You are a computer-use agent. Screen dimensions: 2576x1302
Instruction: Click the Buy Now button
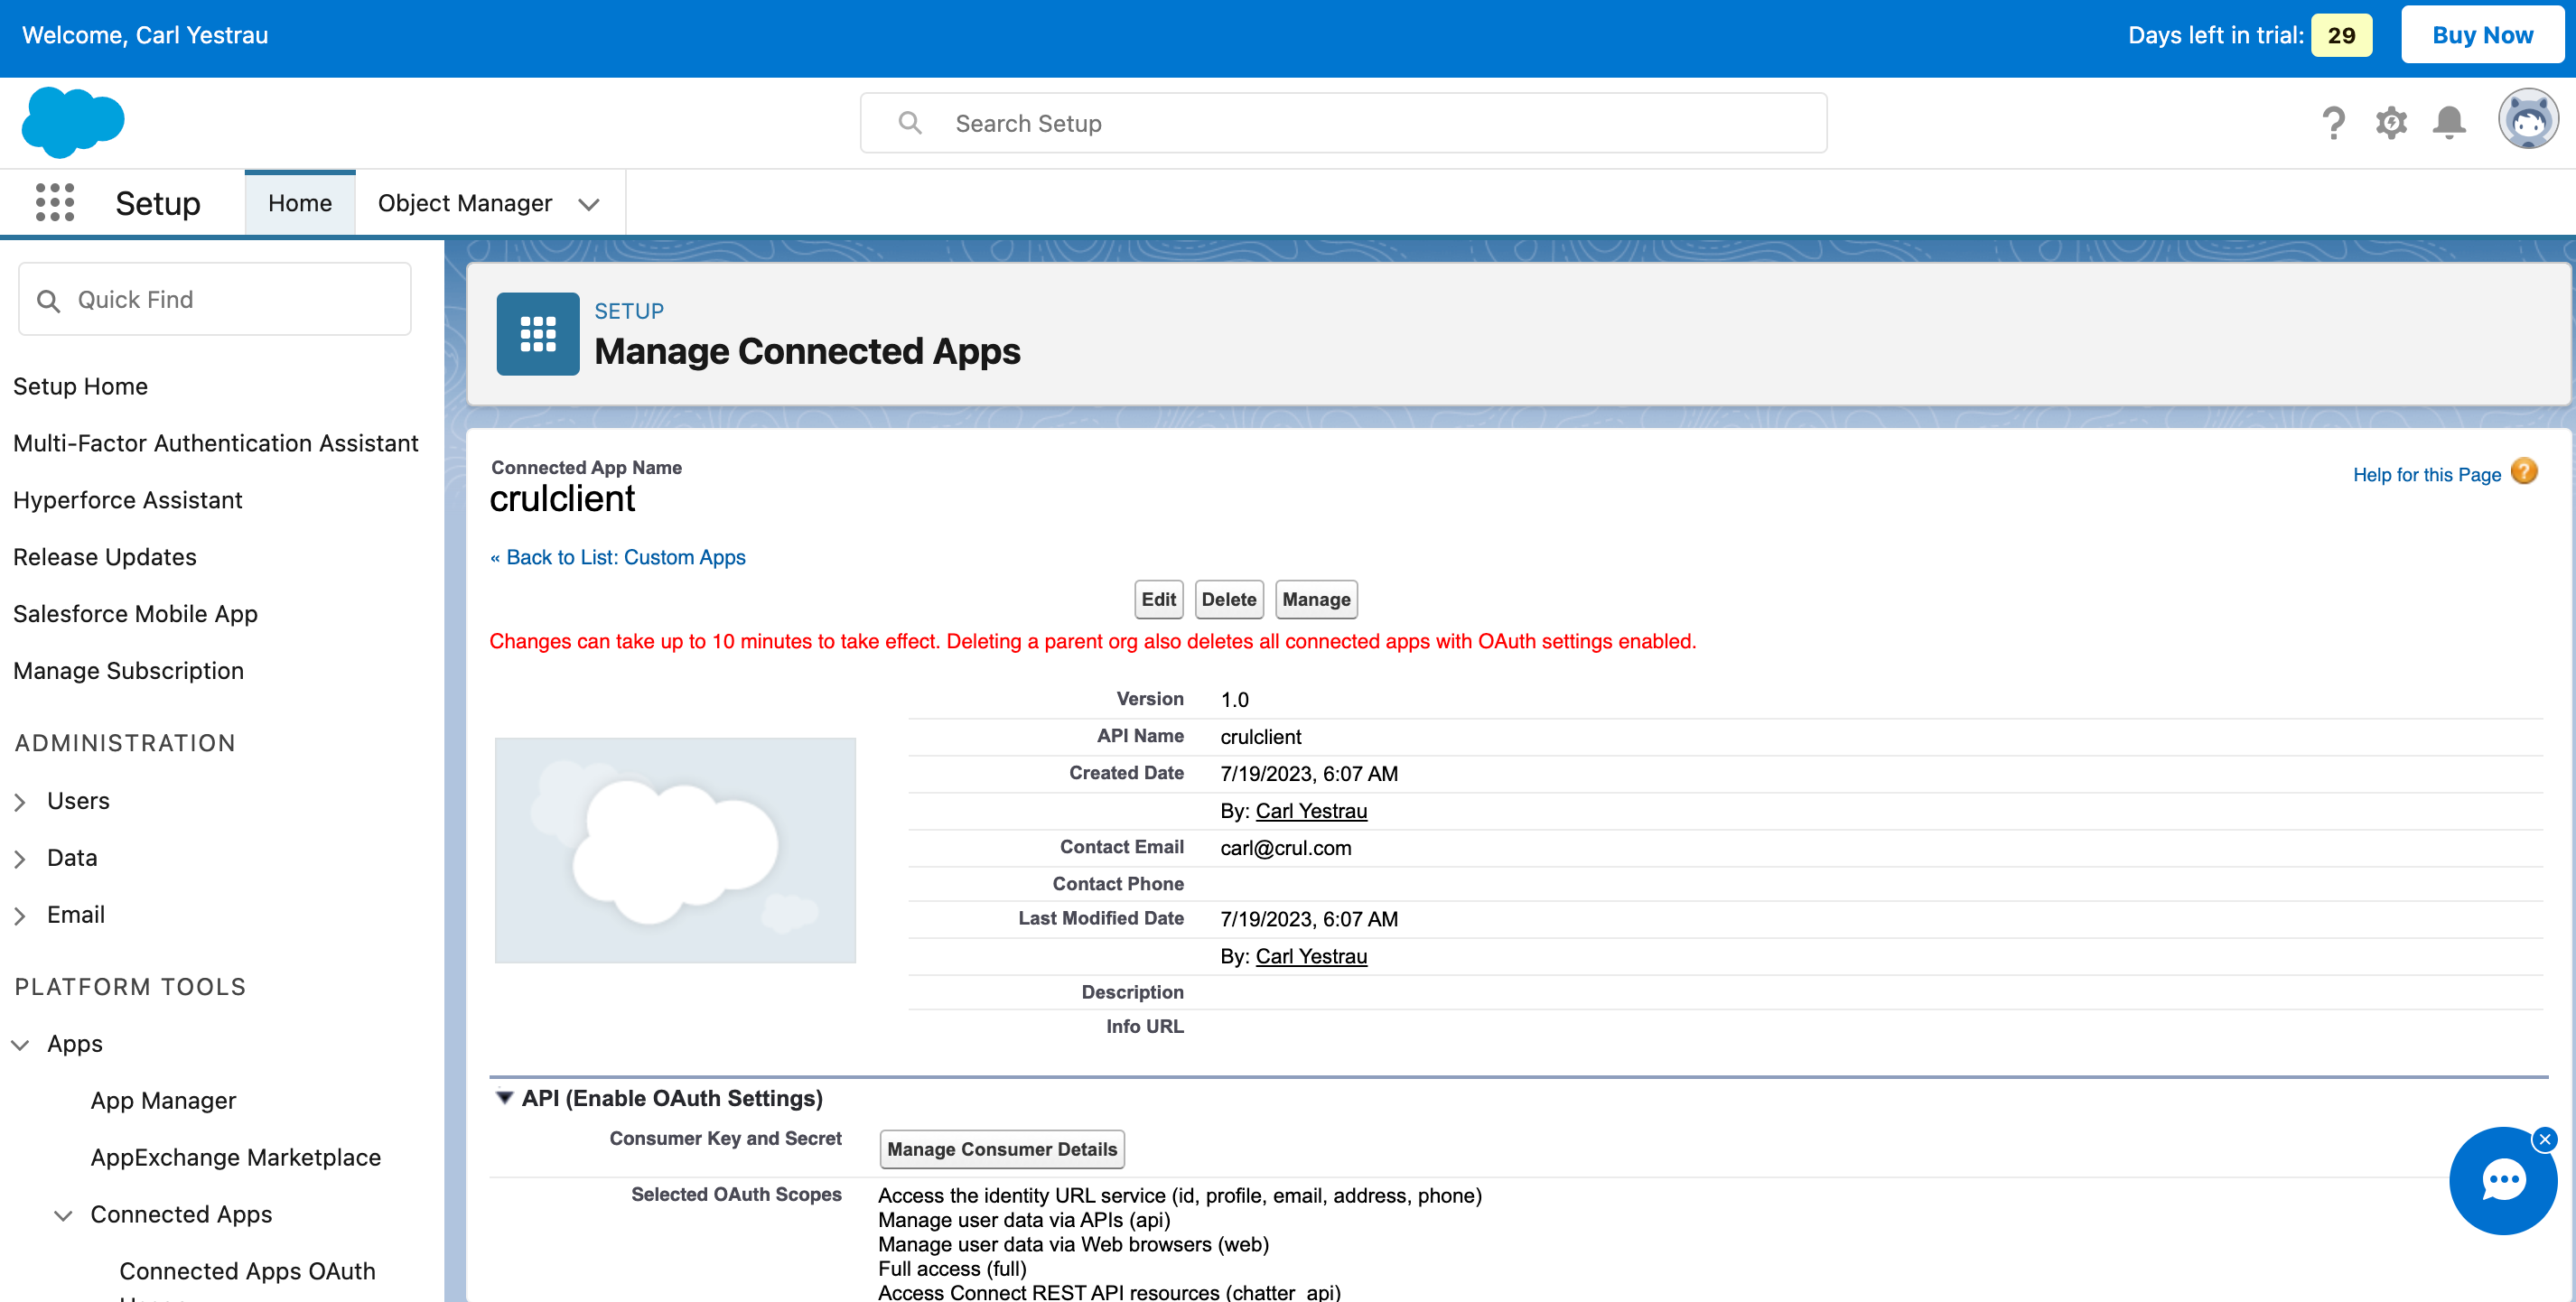2482,35
